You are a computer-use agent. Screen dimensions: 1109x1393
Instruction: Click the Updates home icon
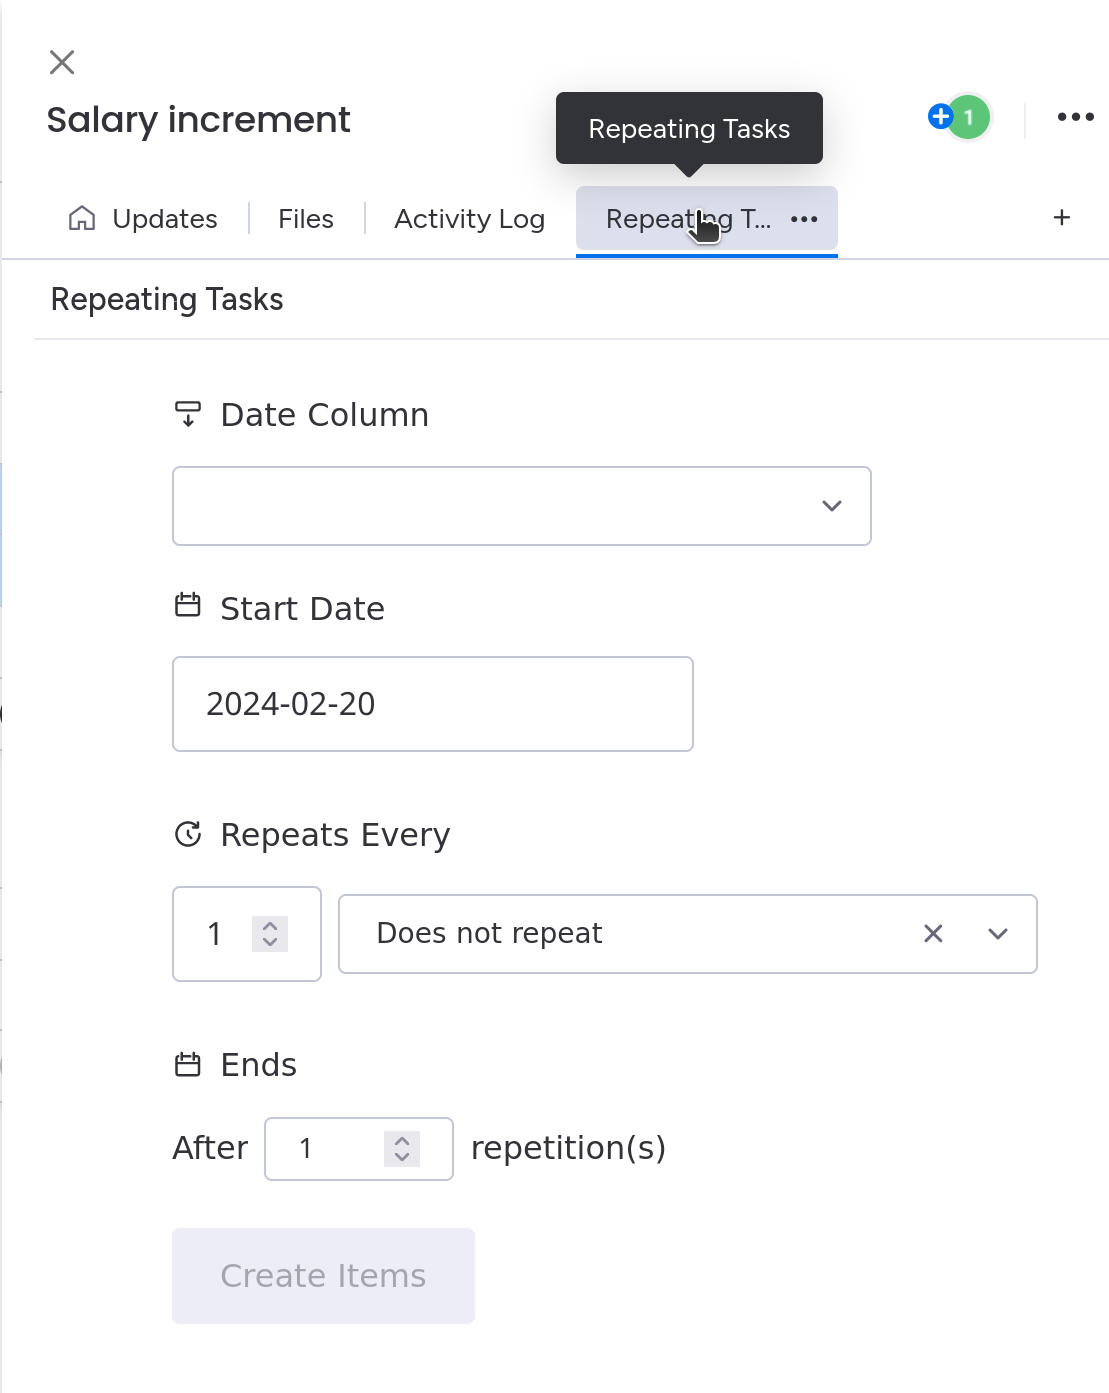(x=82, y=218)
